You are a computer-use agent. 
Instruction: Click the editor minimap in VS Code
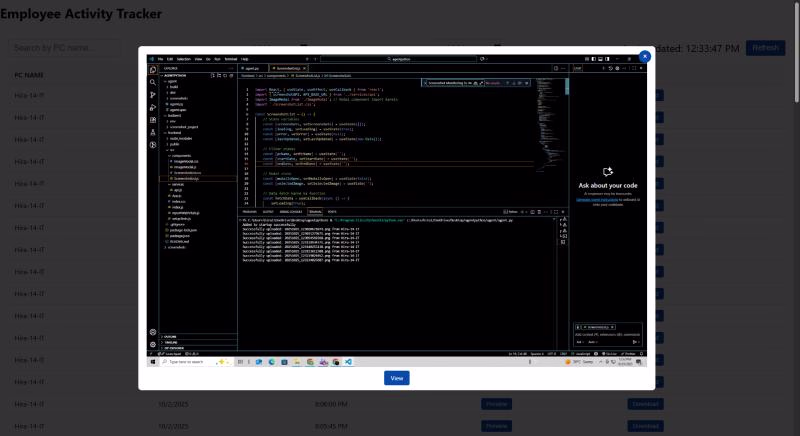tap(550, 125)
